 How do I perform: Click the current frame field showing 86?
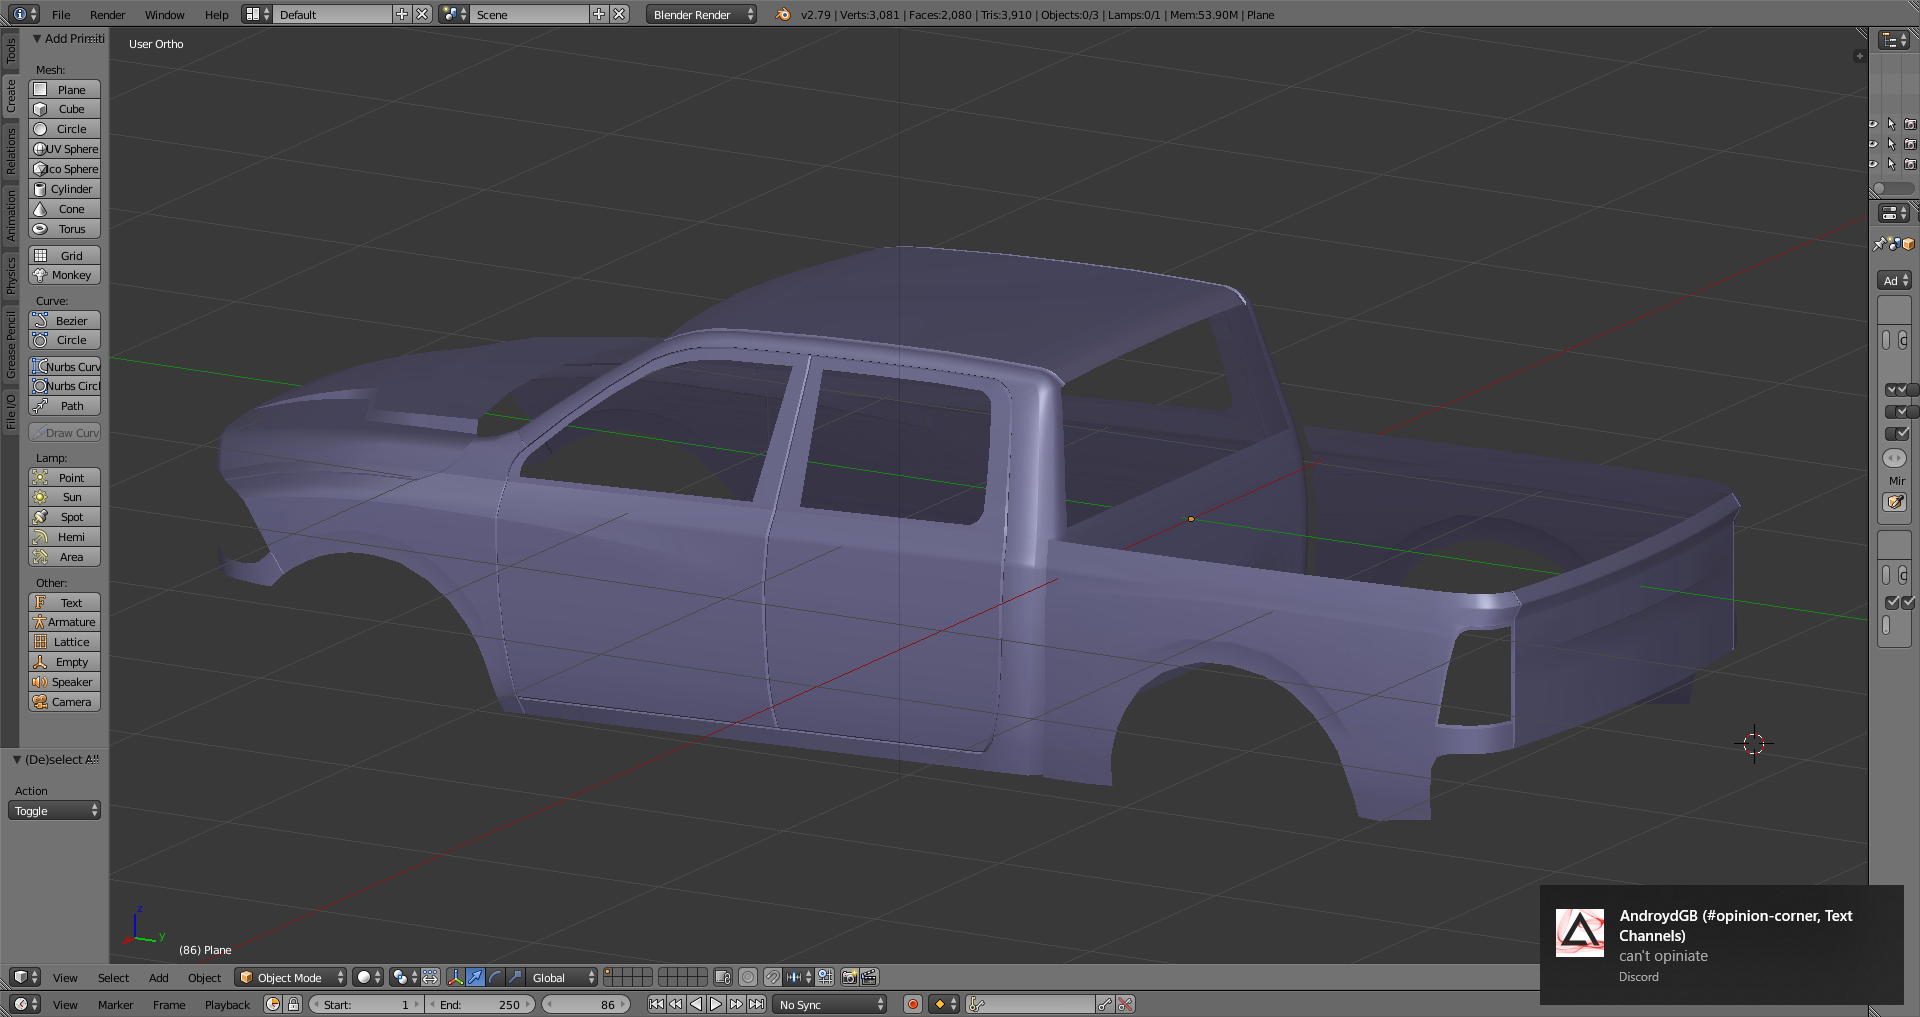[586, 1004]
